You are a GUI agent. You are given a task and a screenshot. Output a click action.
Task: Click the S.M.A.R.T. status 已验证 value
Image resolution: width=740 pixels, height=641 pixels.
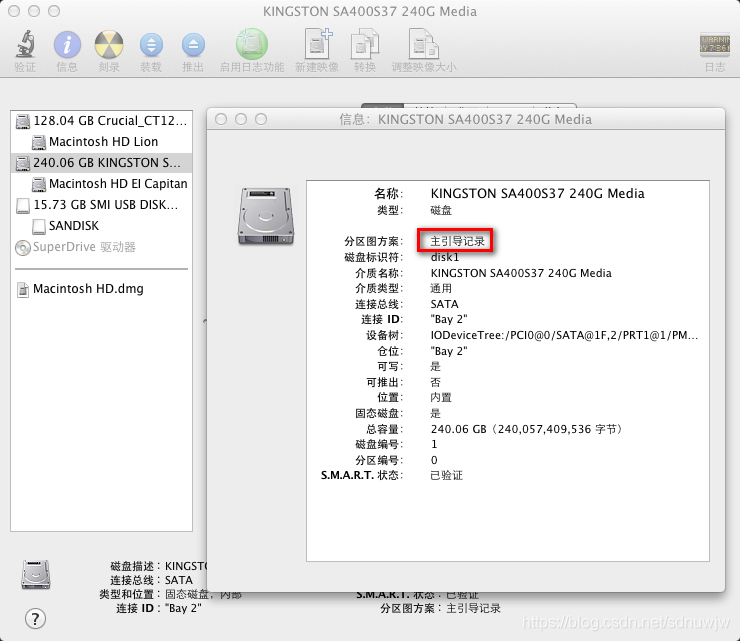pos(446,475)
